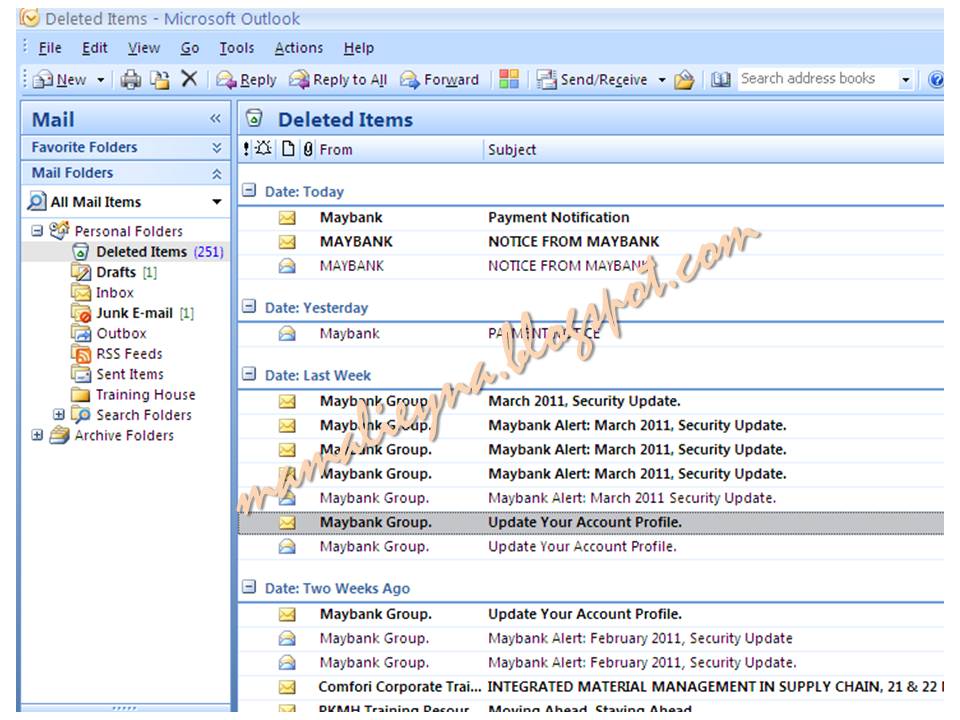Image resolution: width=960 pixels, height=720 pixels.
Task: Open the Edit menu
Action: [94, 48]
